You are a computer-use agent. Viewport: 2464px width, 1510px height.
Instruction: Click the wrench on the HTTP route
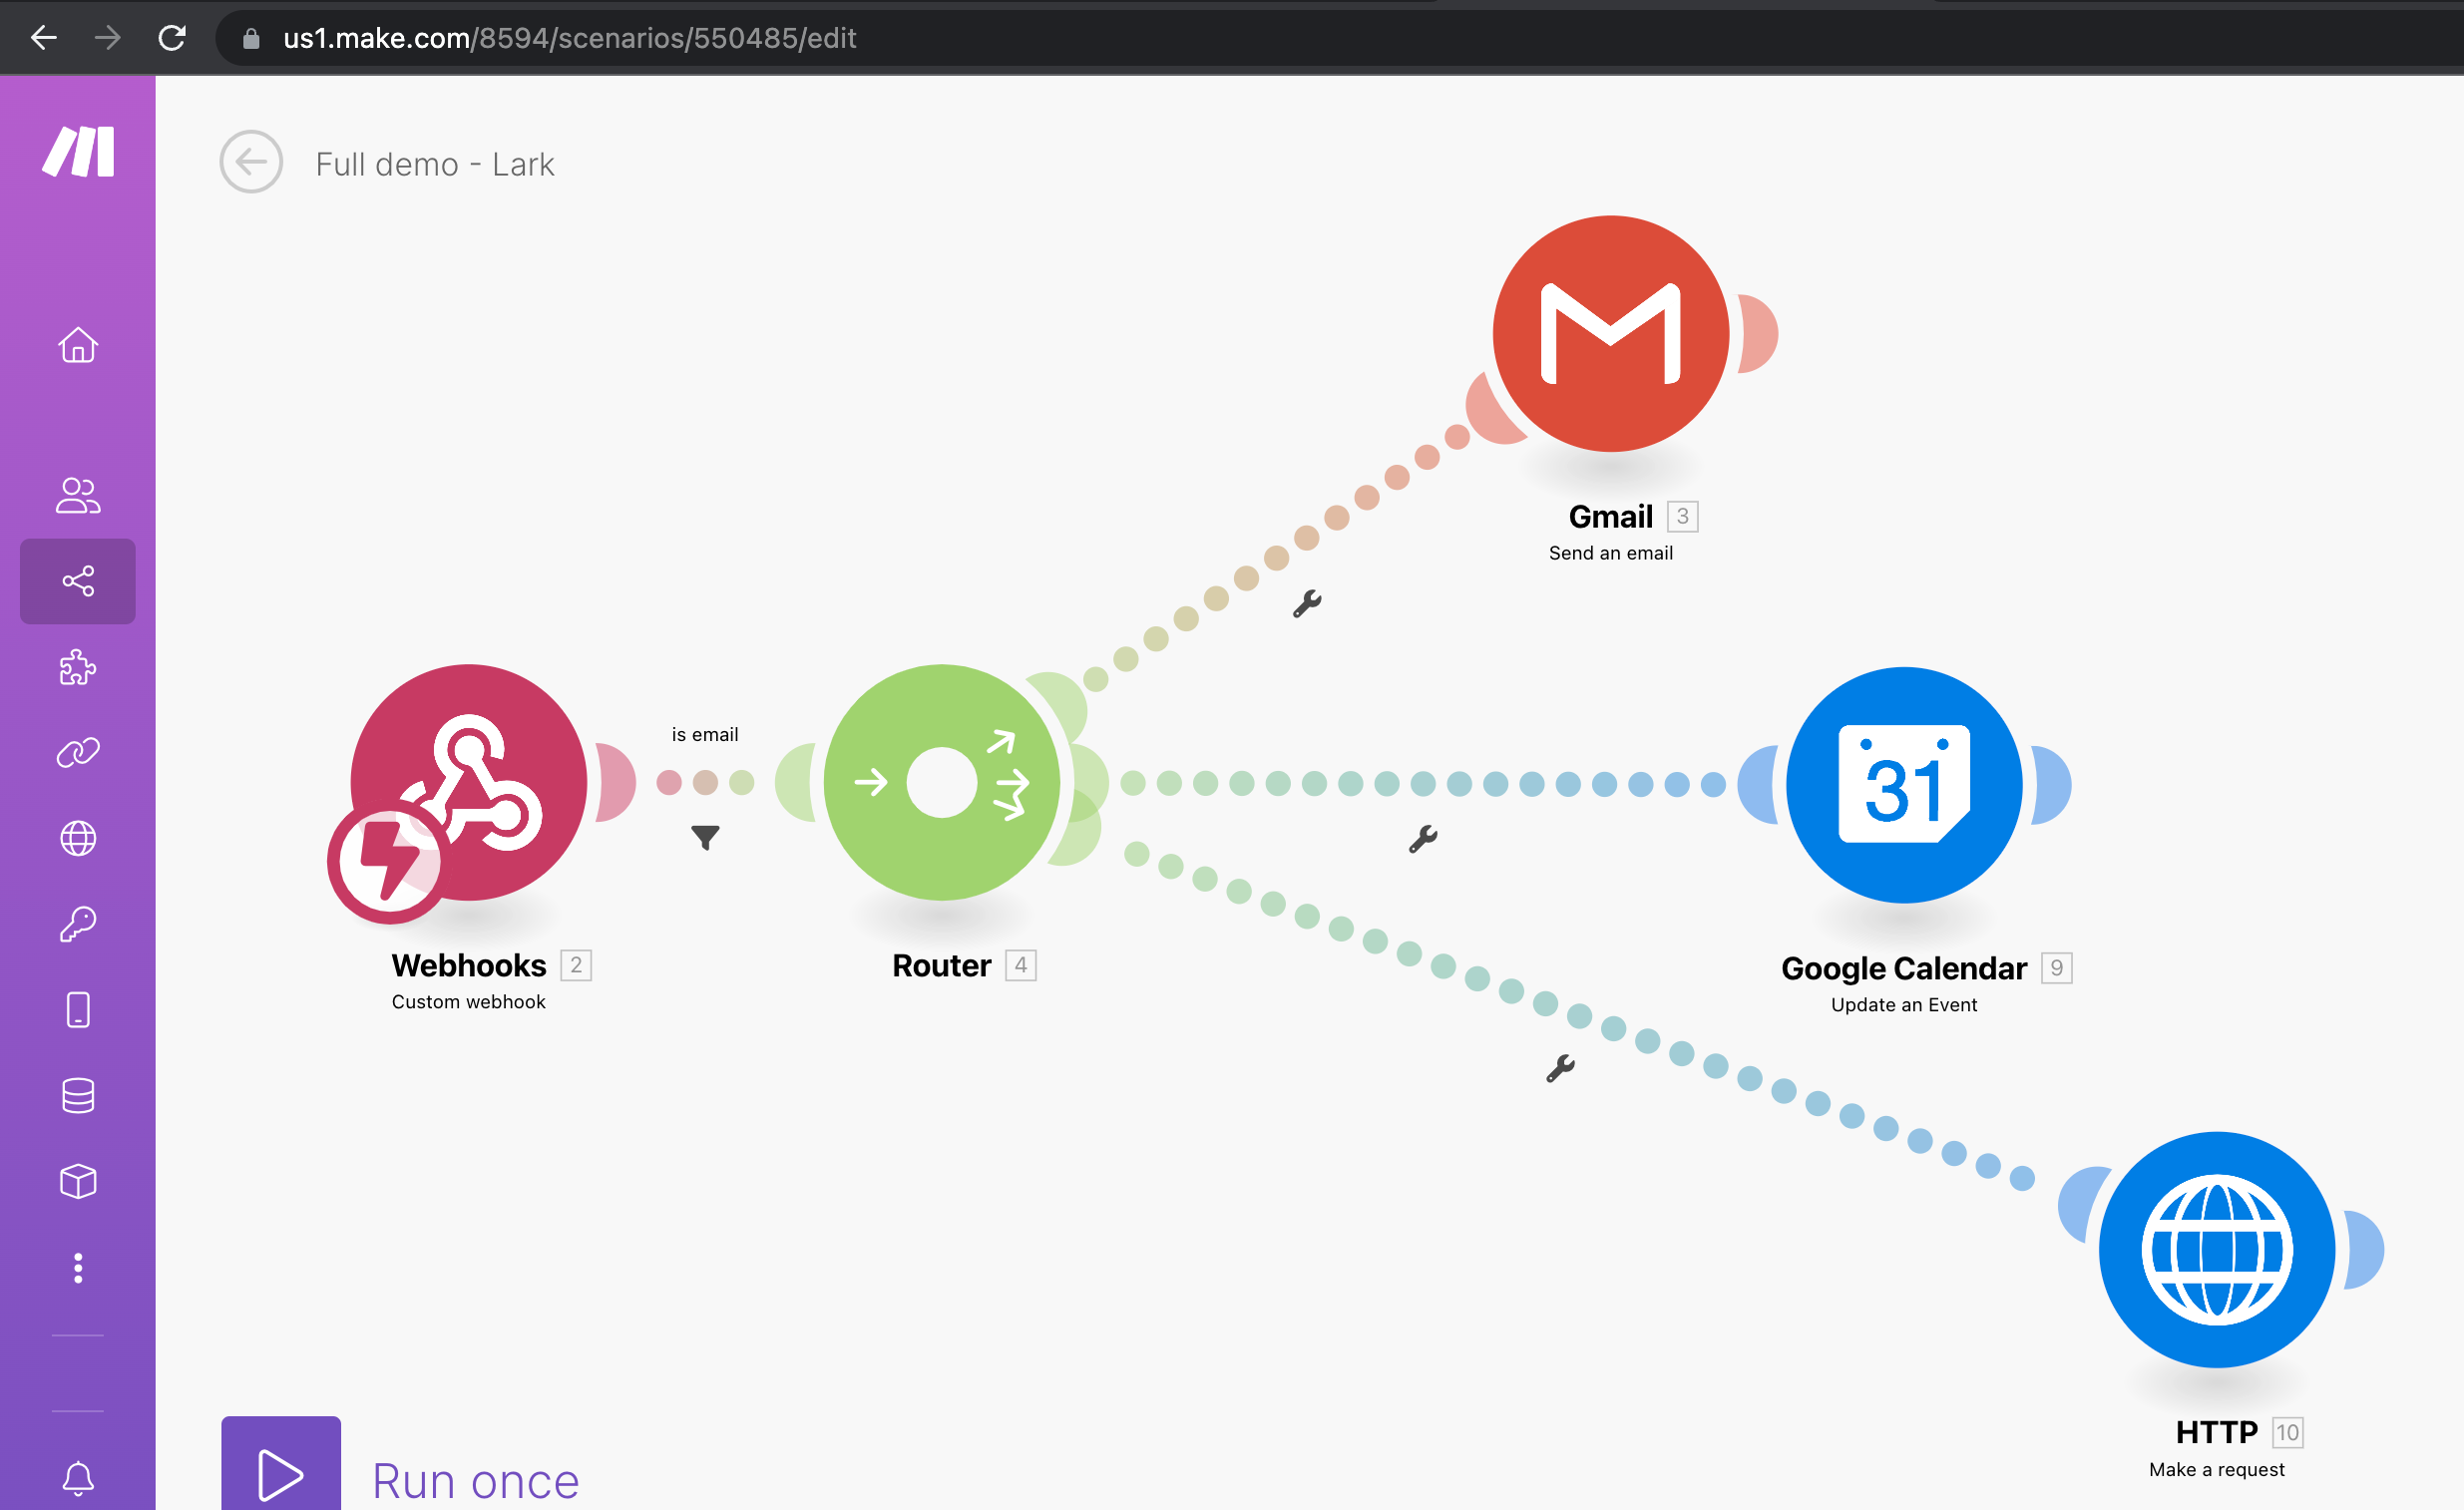click(x=1560, y=1069)
